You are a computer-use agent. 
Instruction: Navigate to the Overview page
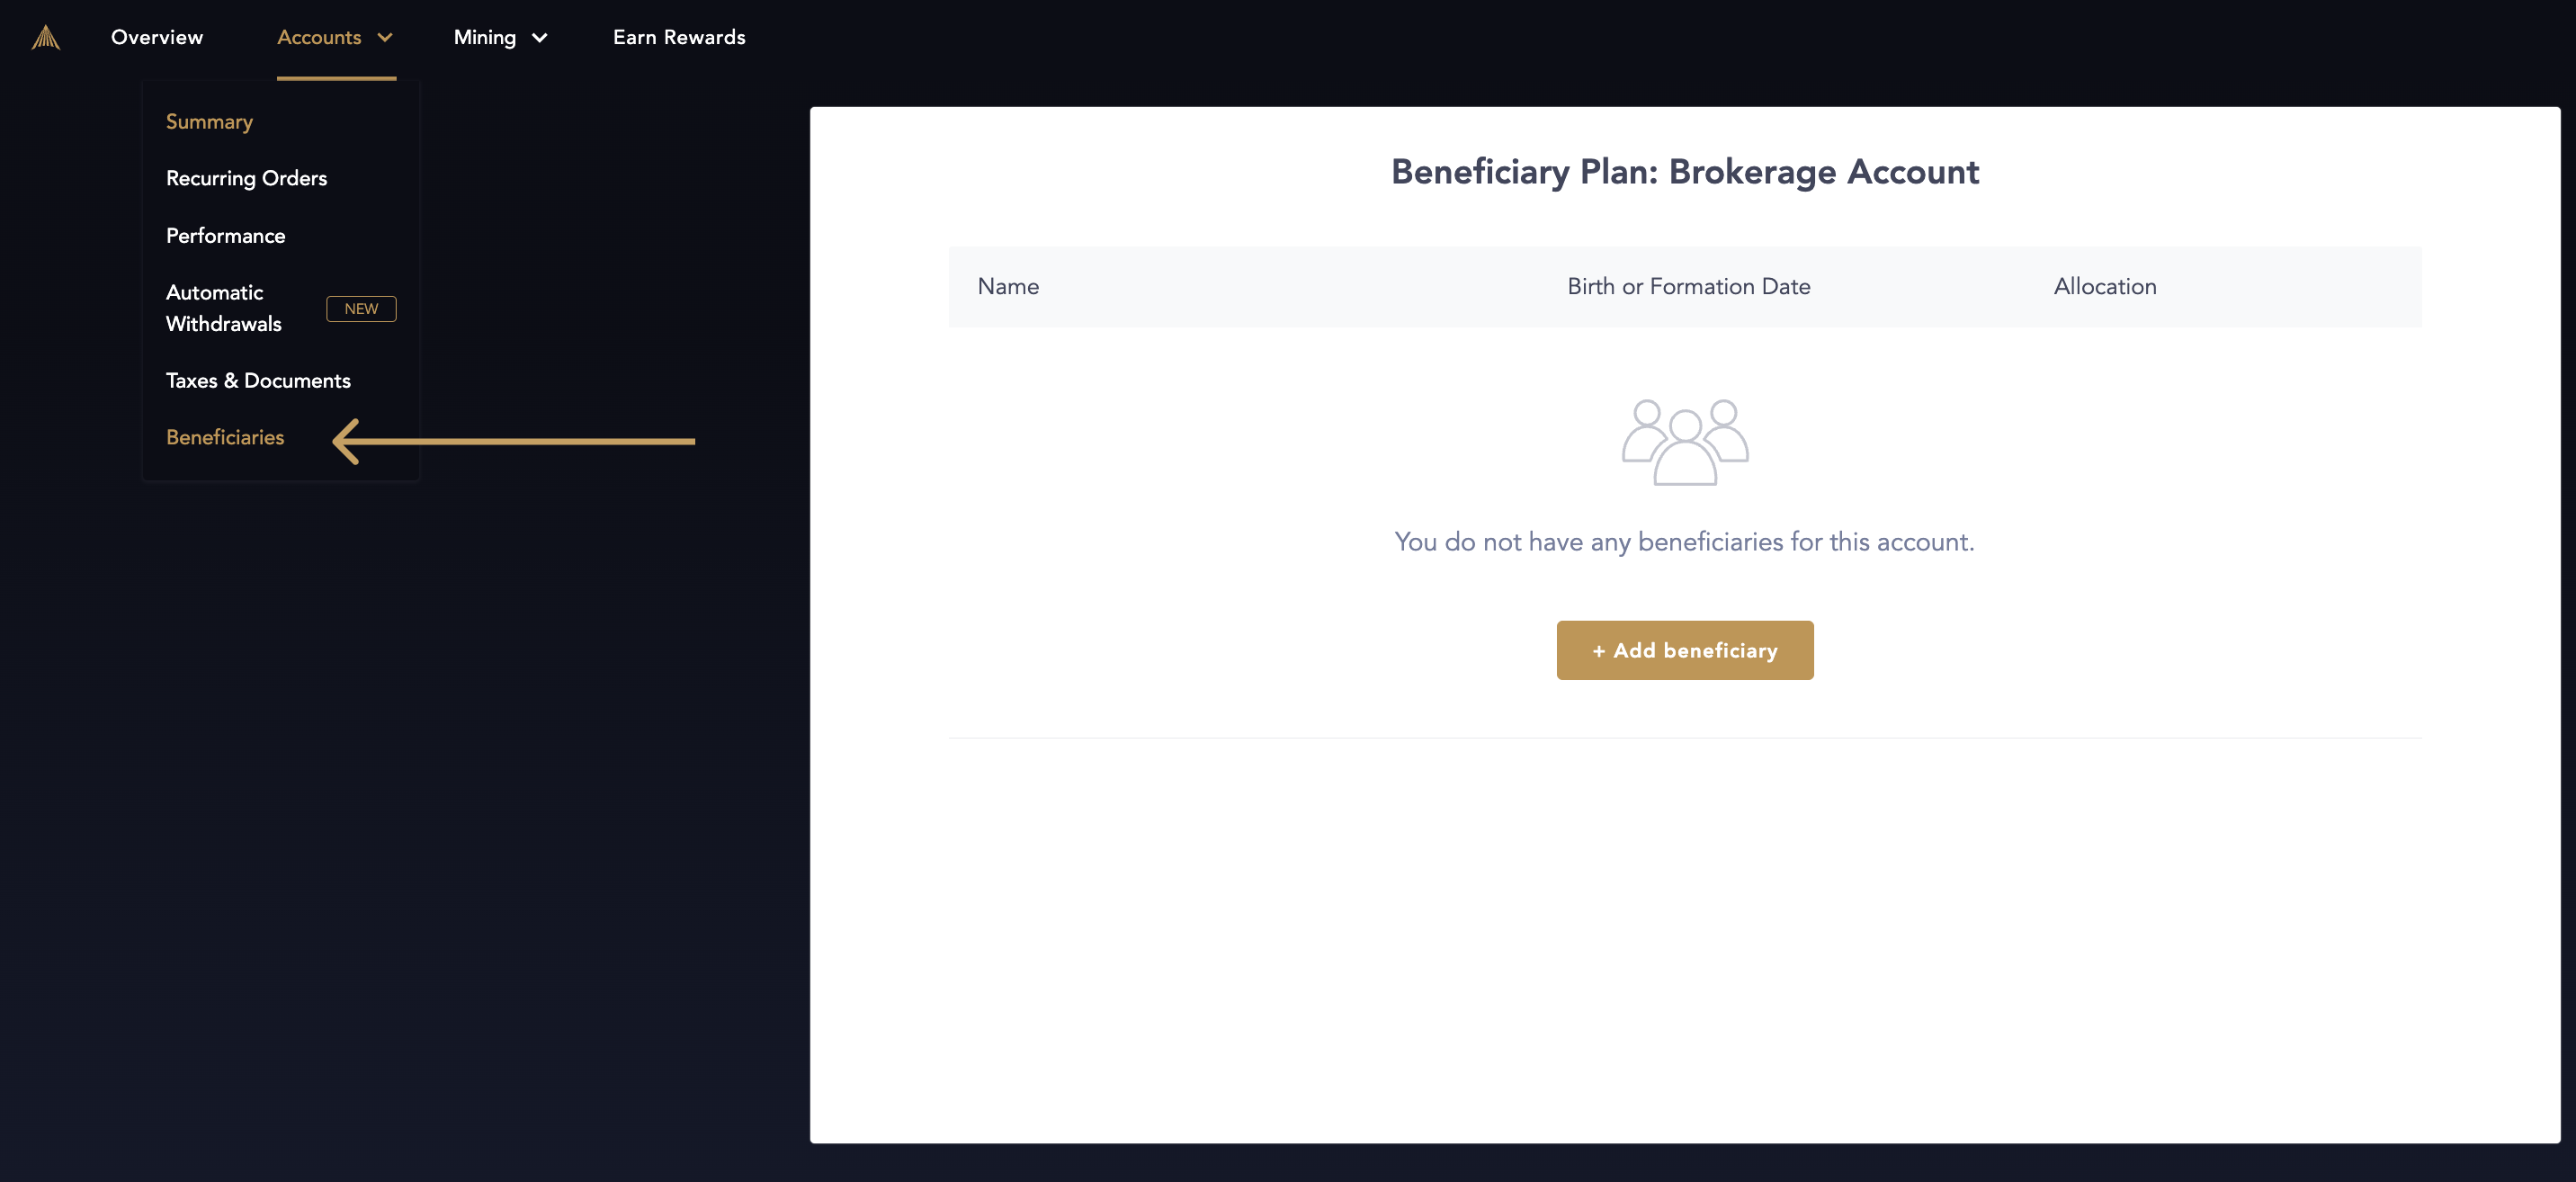coord(157,36)
